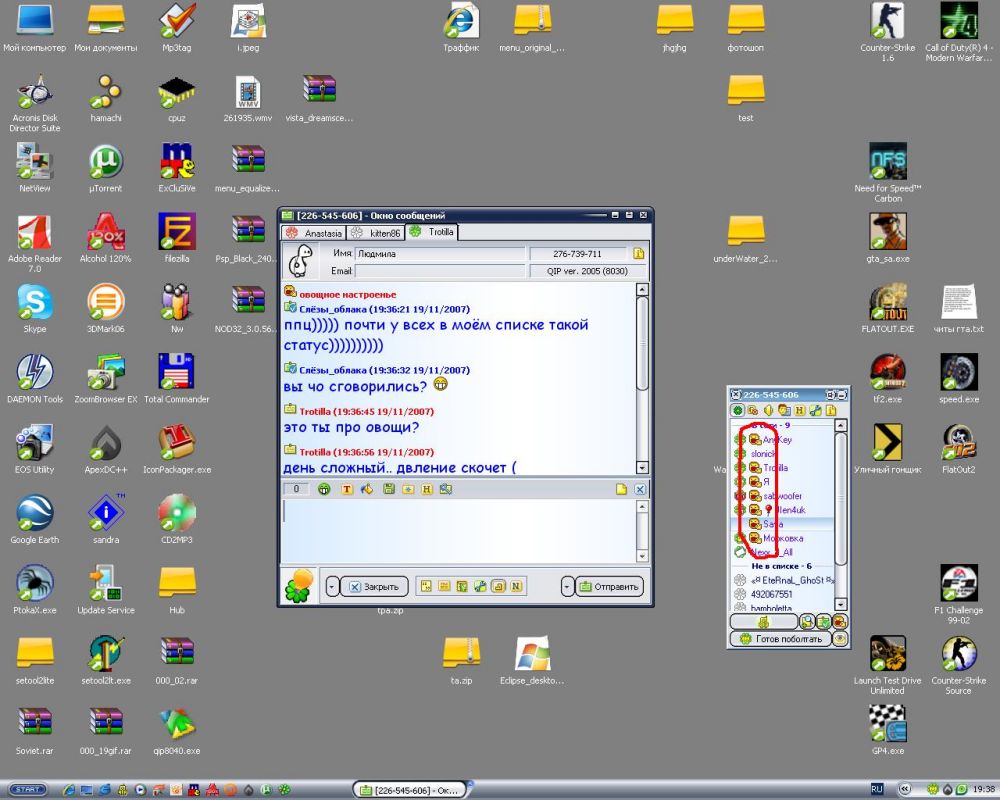The image size is (1000, 800).
Task: Open the Готов поболтать status dropdown
Action: [780, 639]
